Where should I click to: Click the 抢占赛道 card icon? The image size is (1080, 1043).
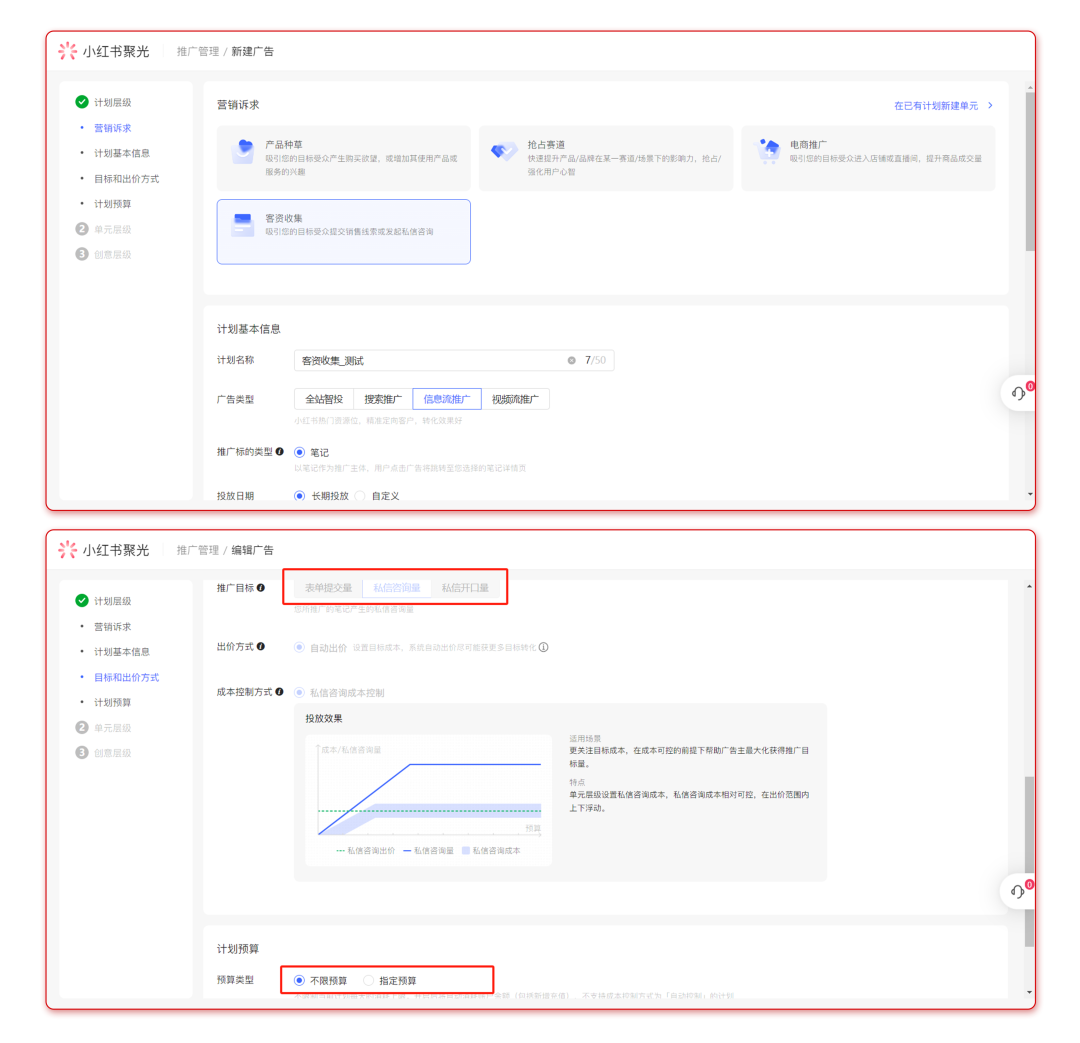pos(503,152)
